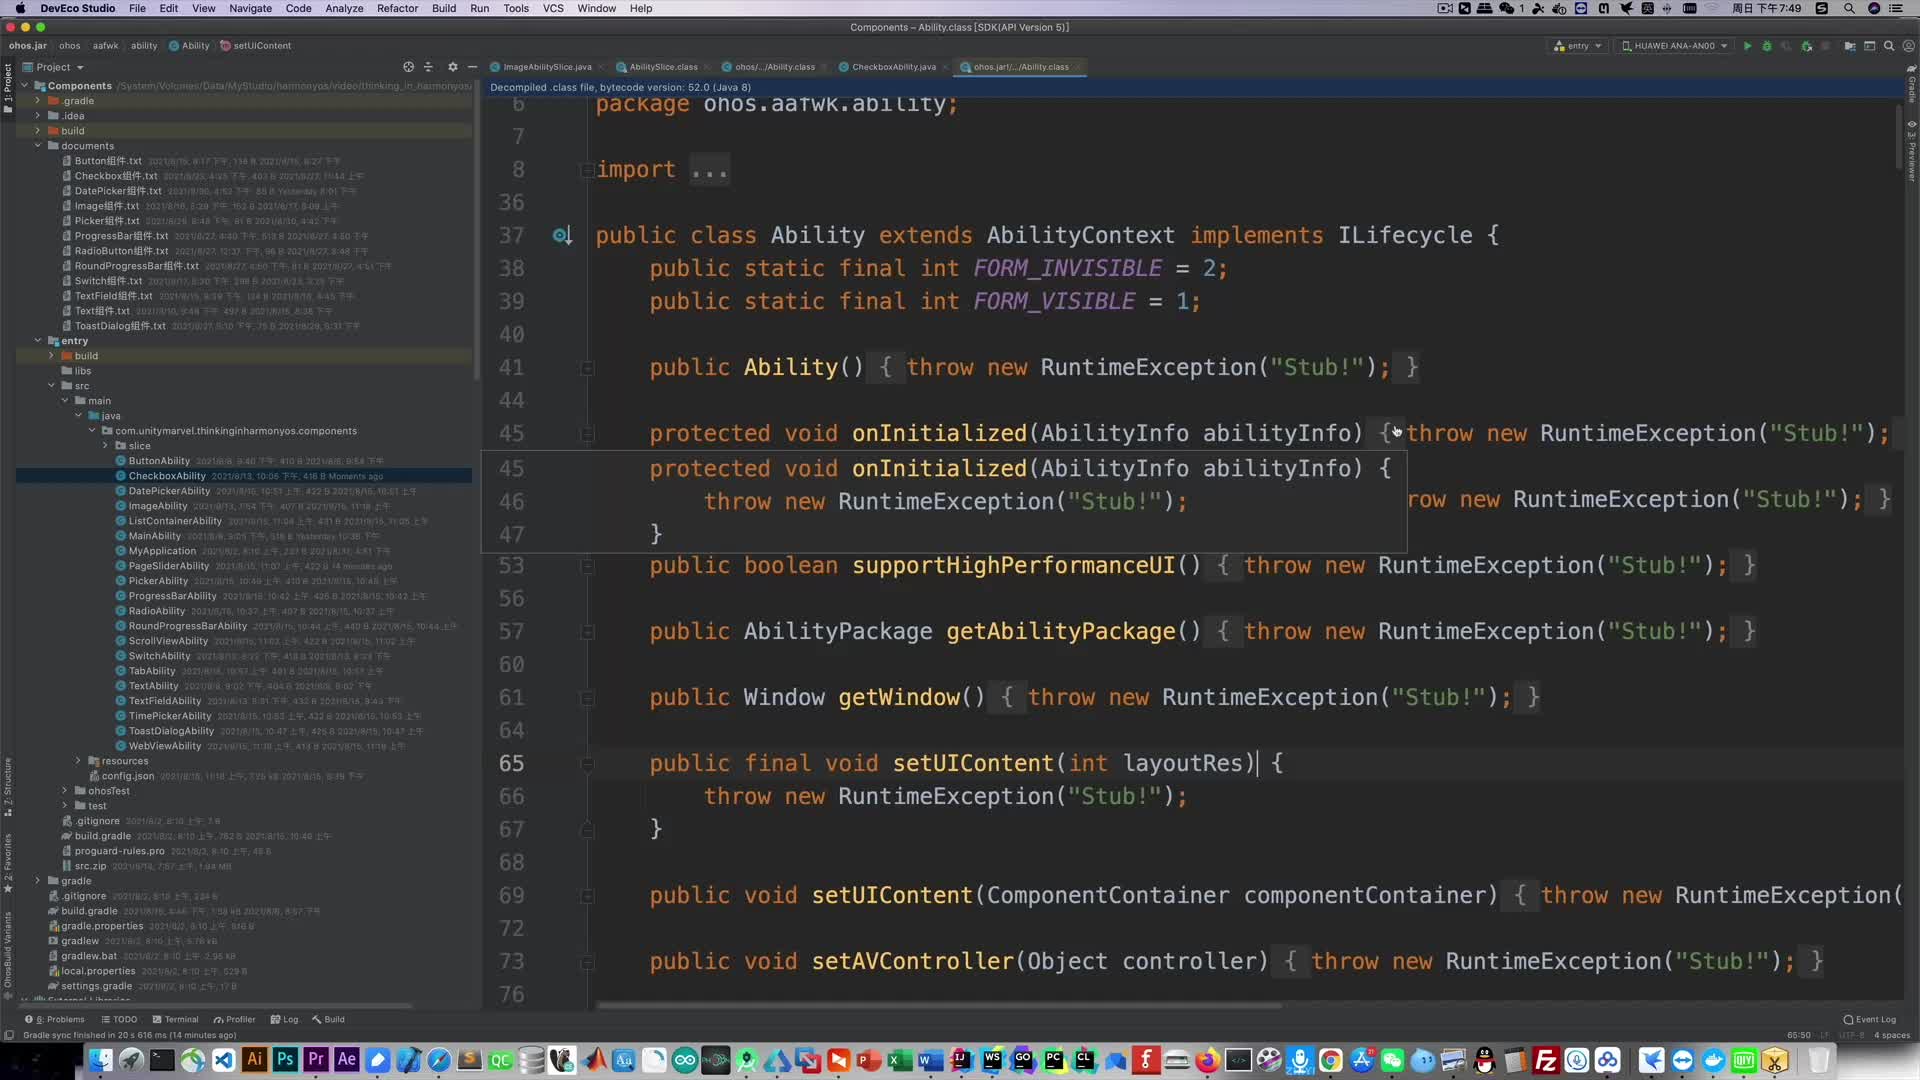Toggle fold of setUIContent method at line 65
Image resolution: width=1920 pixels, height=1080 pixels.
[587, 764]
